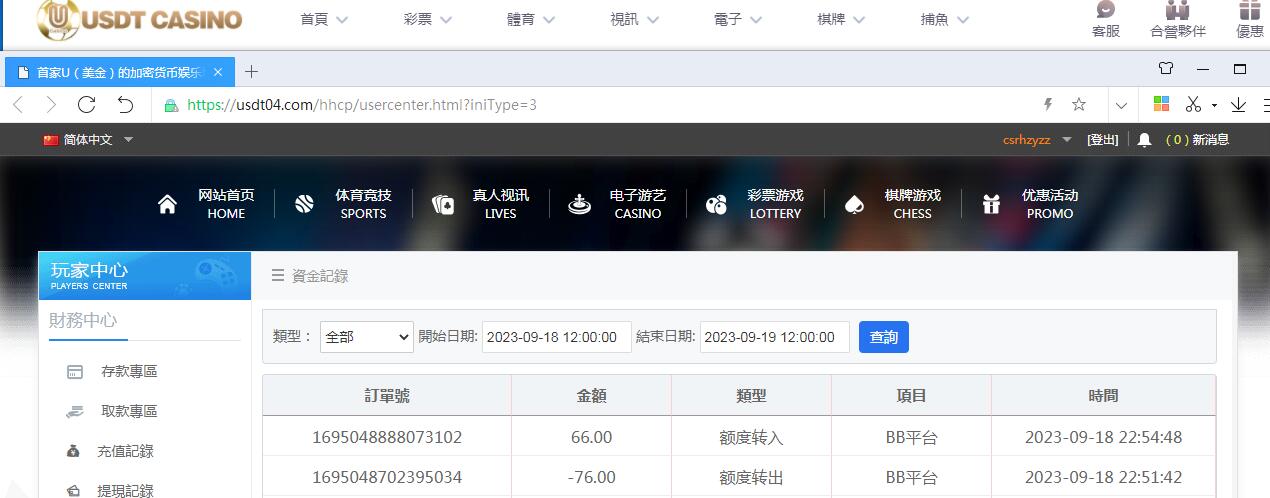The width and height of the screenshot is (1270, 498).
Task: Open the scissors screenshot tool icon
Action: tap(1193, 104)
